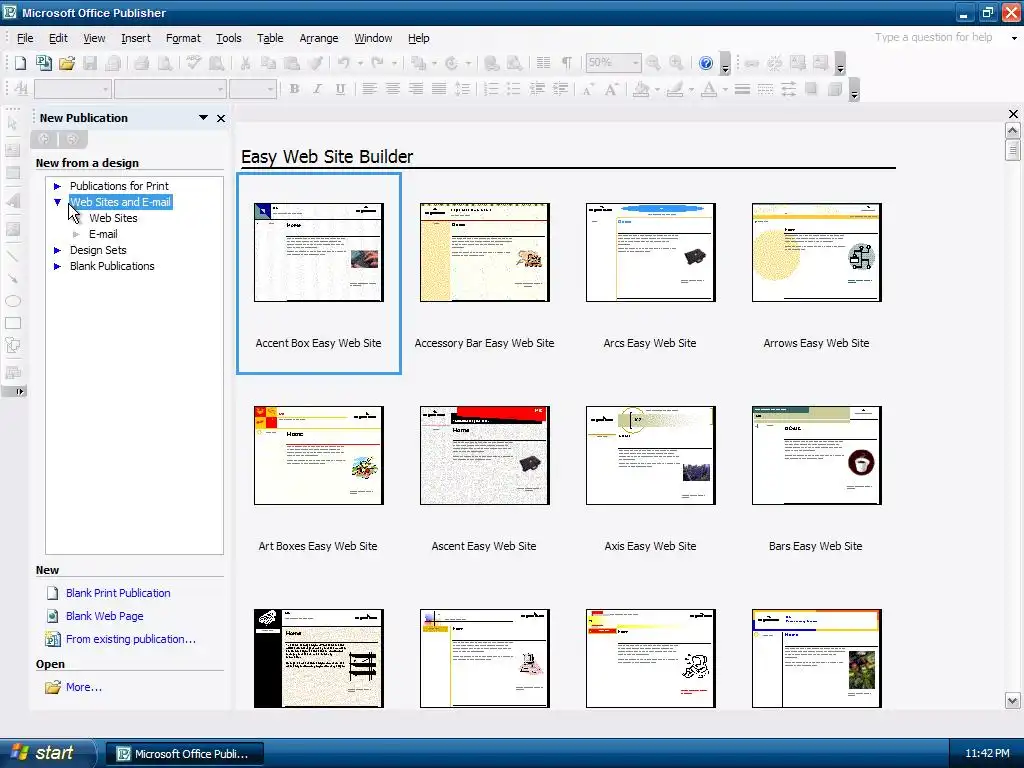The height and width of the screenshot is (768, 1024).
Task: Open the Insert menu
Action: point(136,38)
